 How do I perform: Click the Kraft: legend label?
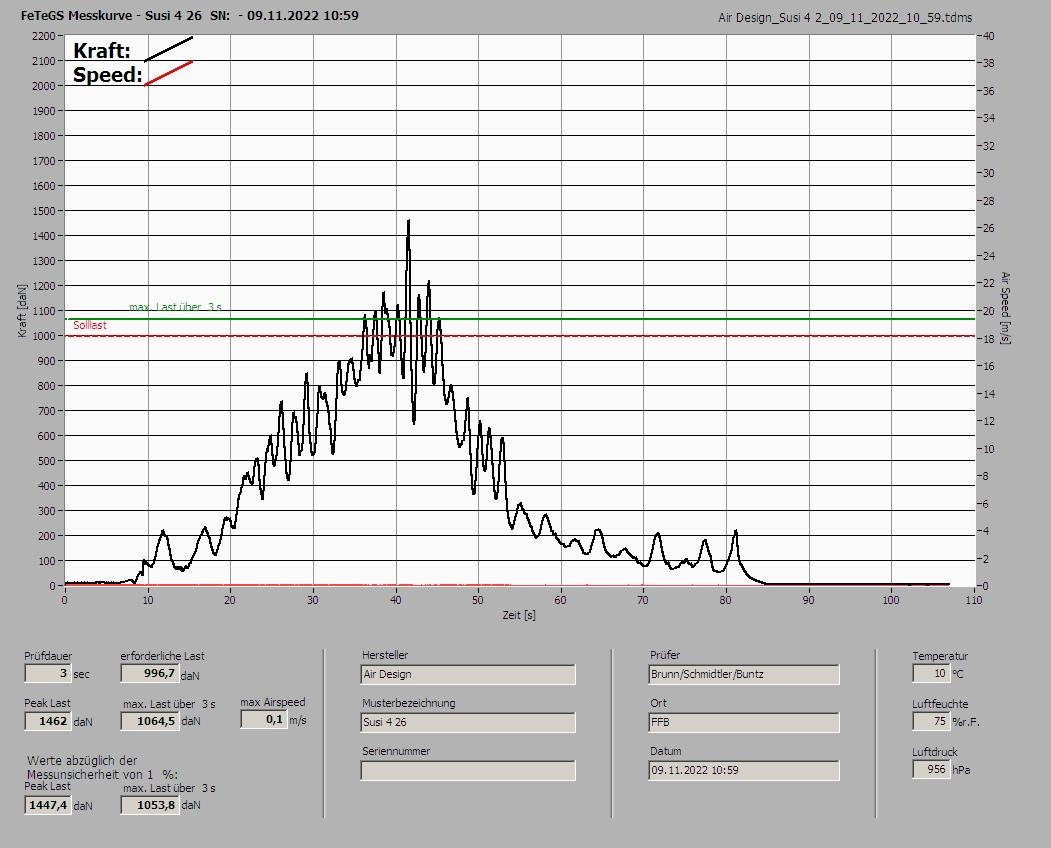101,50
